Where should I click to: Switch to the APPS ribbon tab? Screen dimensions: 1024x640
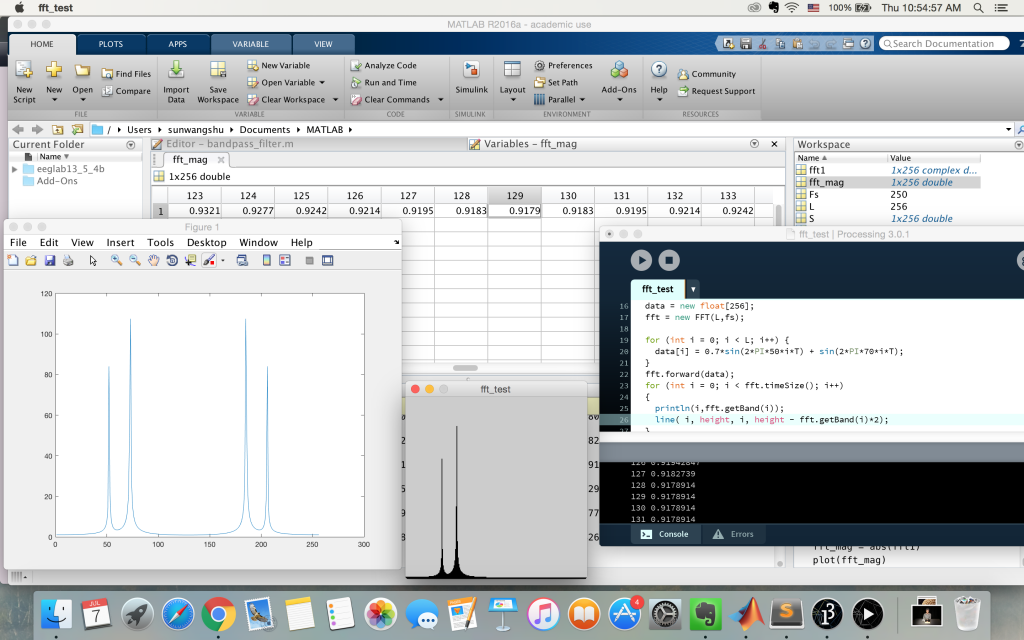click(x=178, y=44)
